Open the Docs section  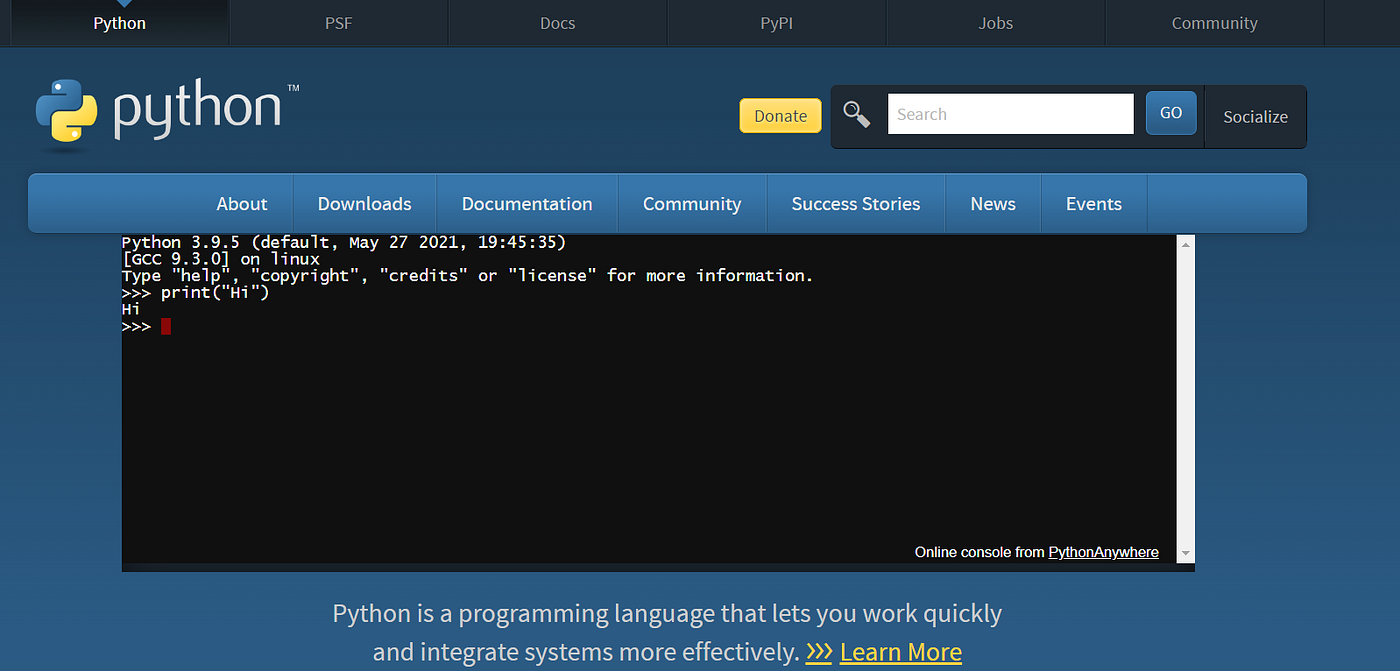point(557,23)
